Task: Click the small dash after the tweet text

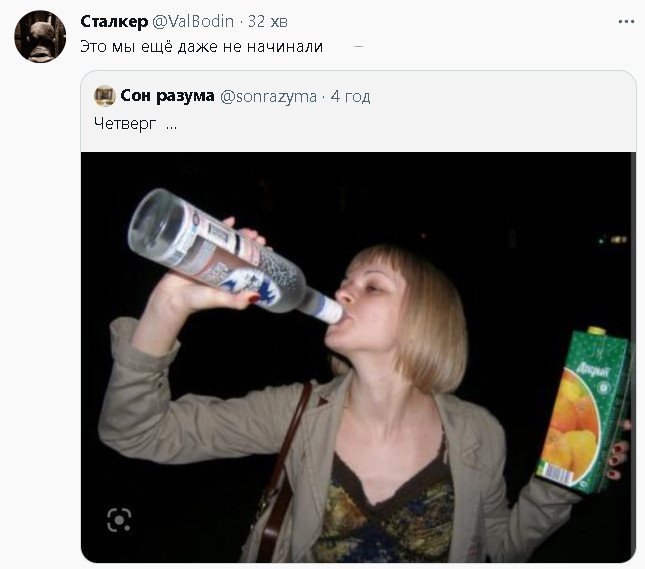Action: coord(358,47)
